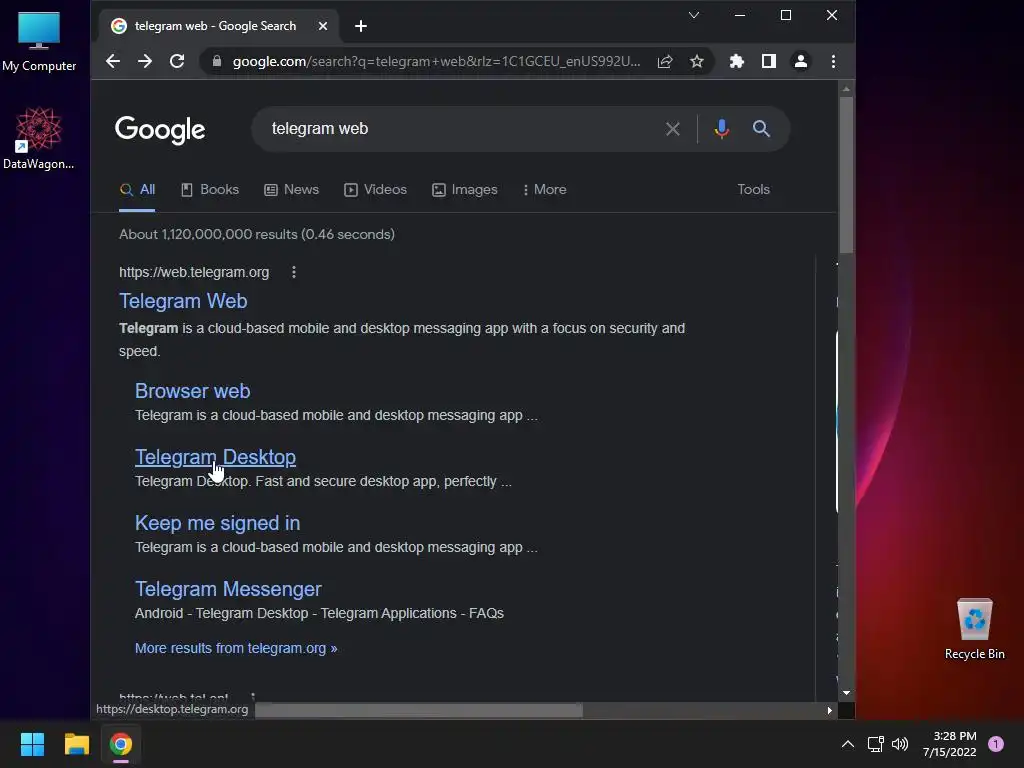Image resolution: width=1024 pixels, height=768 pixels.
Task: Open the clock showing 3:28 PM
Action: tap(950, 744)
